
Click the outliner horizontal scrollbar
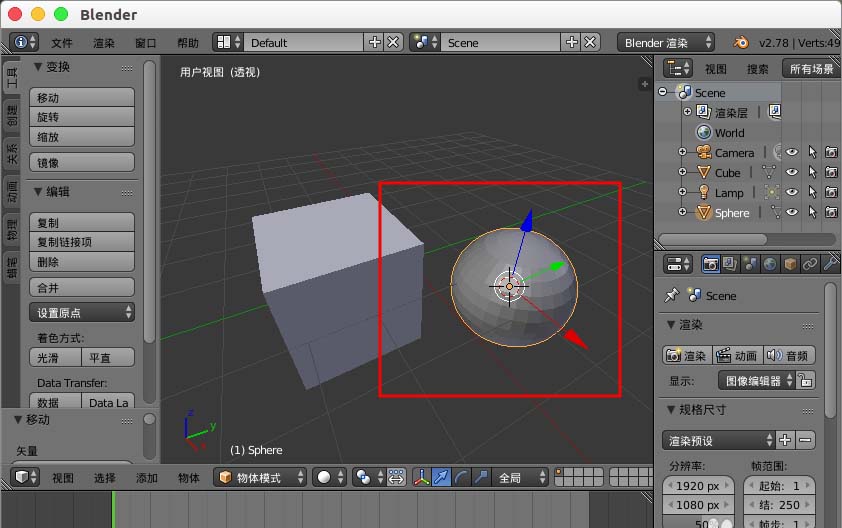coord(713,239)
